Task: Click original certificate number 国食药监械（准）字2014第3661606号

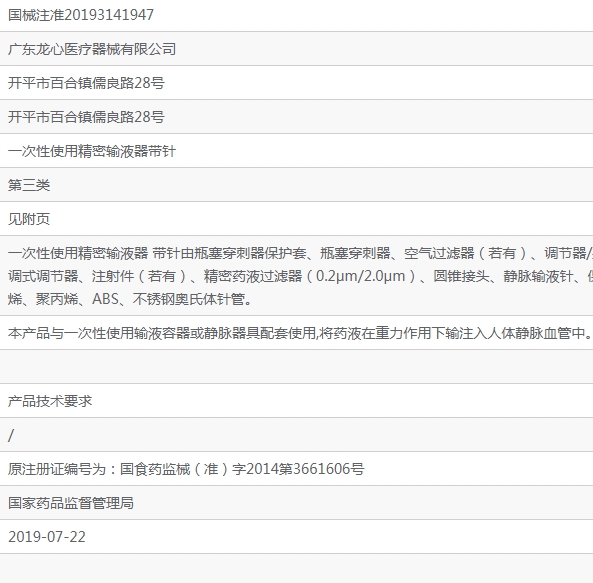Action: point(242,469)
